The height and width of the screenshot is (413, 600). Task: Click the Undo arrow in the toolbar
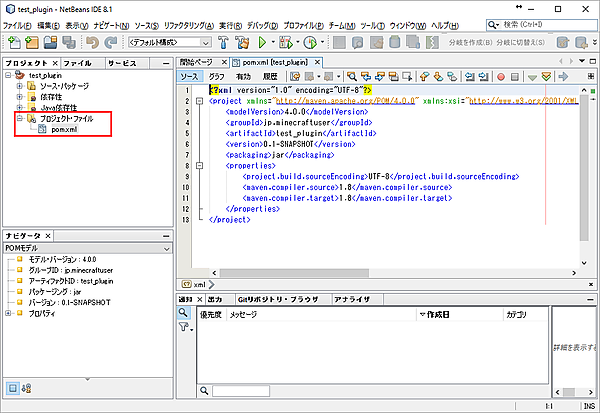pyautogui.click(x=94, y=43)
